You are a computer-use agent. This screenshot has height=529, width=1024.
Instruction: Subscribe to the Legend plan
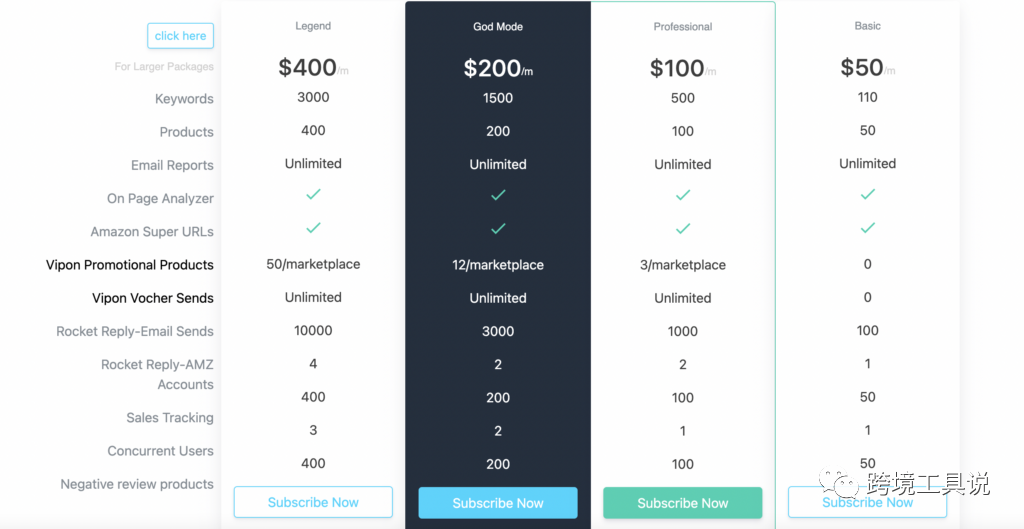click(313, 502)
